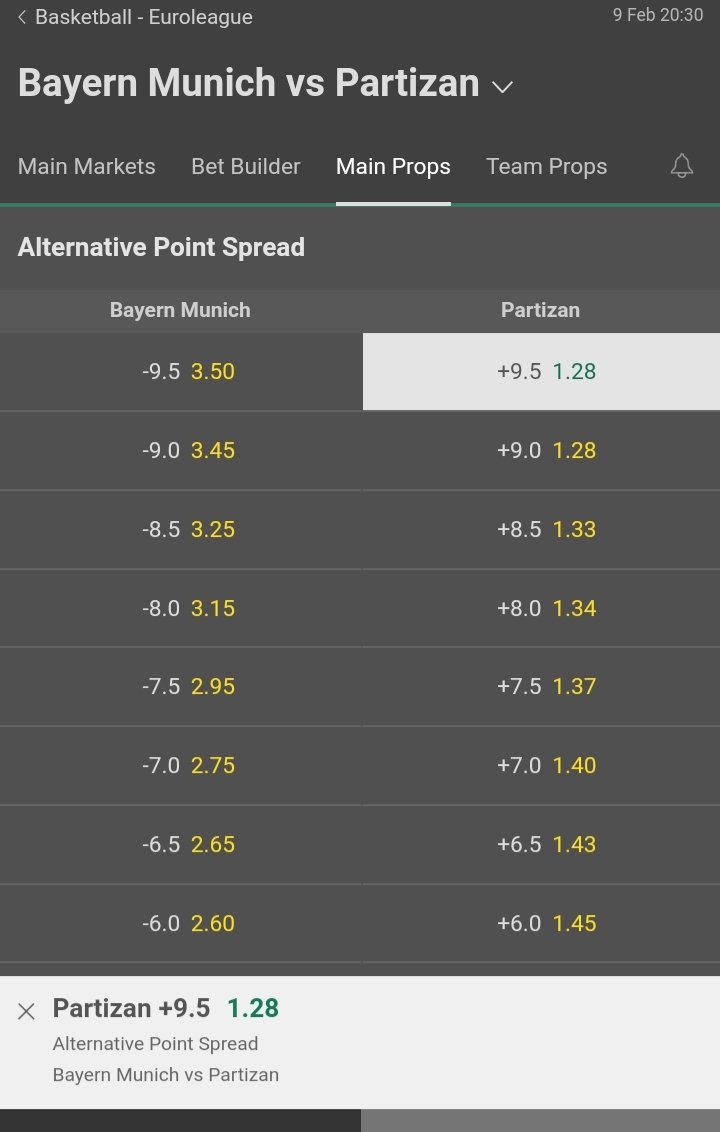
Task: Pick Bayern Munich -8.5 at 3.25
Action: point(181,529)
